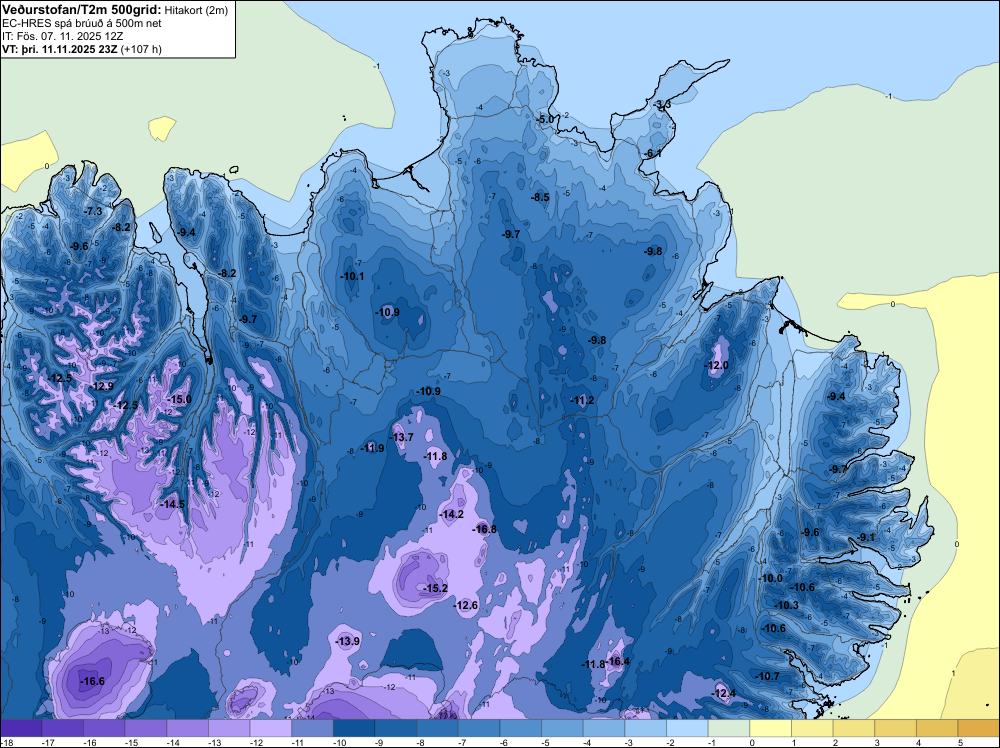Screen dimensions: 1000x748
Task: Click the -14.2 temperature value on the map
Action: [452, 515]
